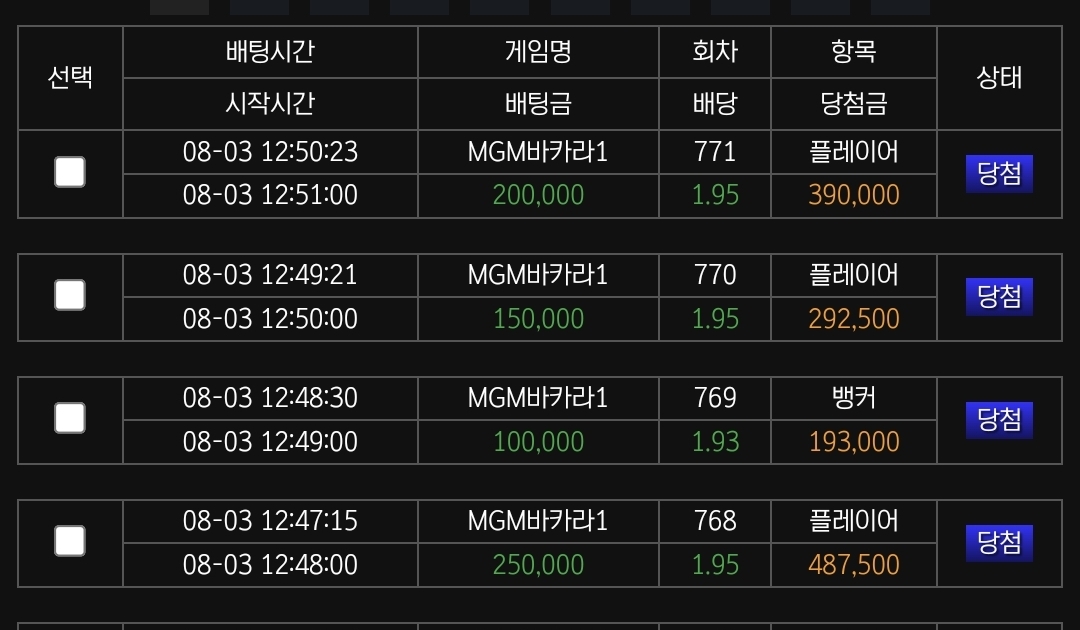Click the 당첨 badge for round 771

point(999,174)
